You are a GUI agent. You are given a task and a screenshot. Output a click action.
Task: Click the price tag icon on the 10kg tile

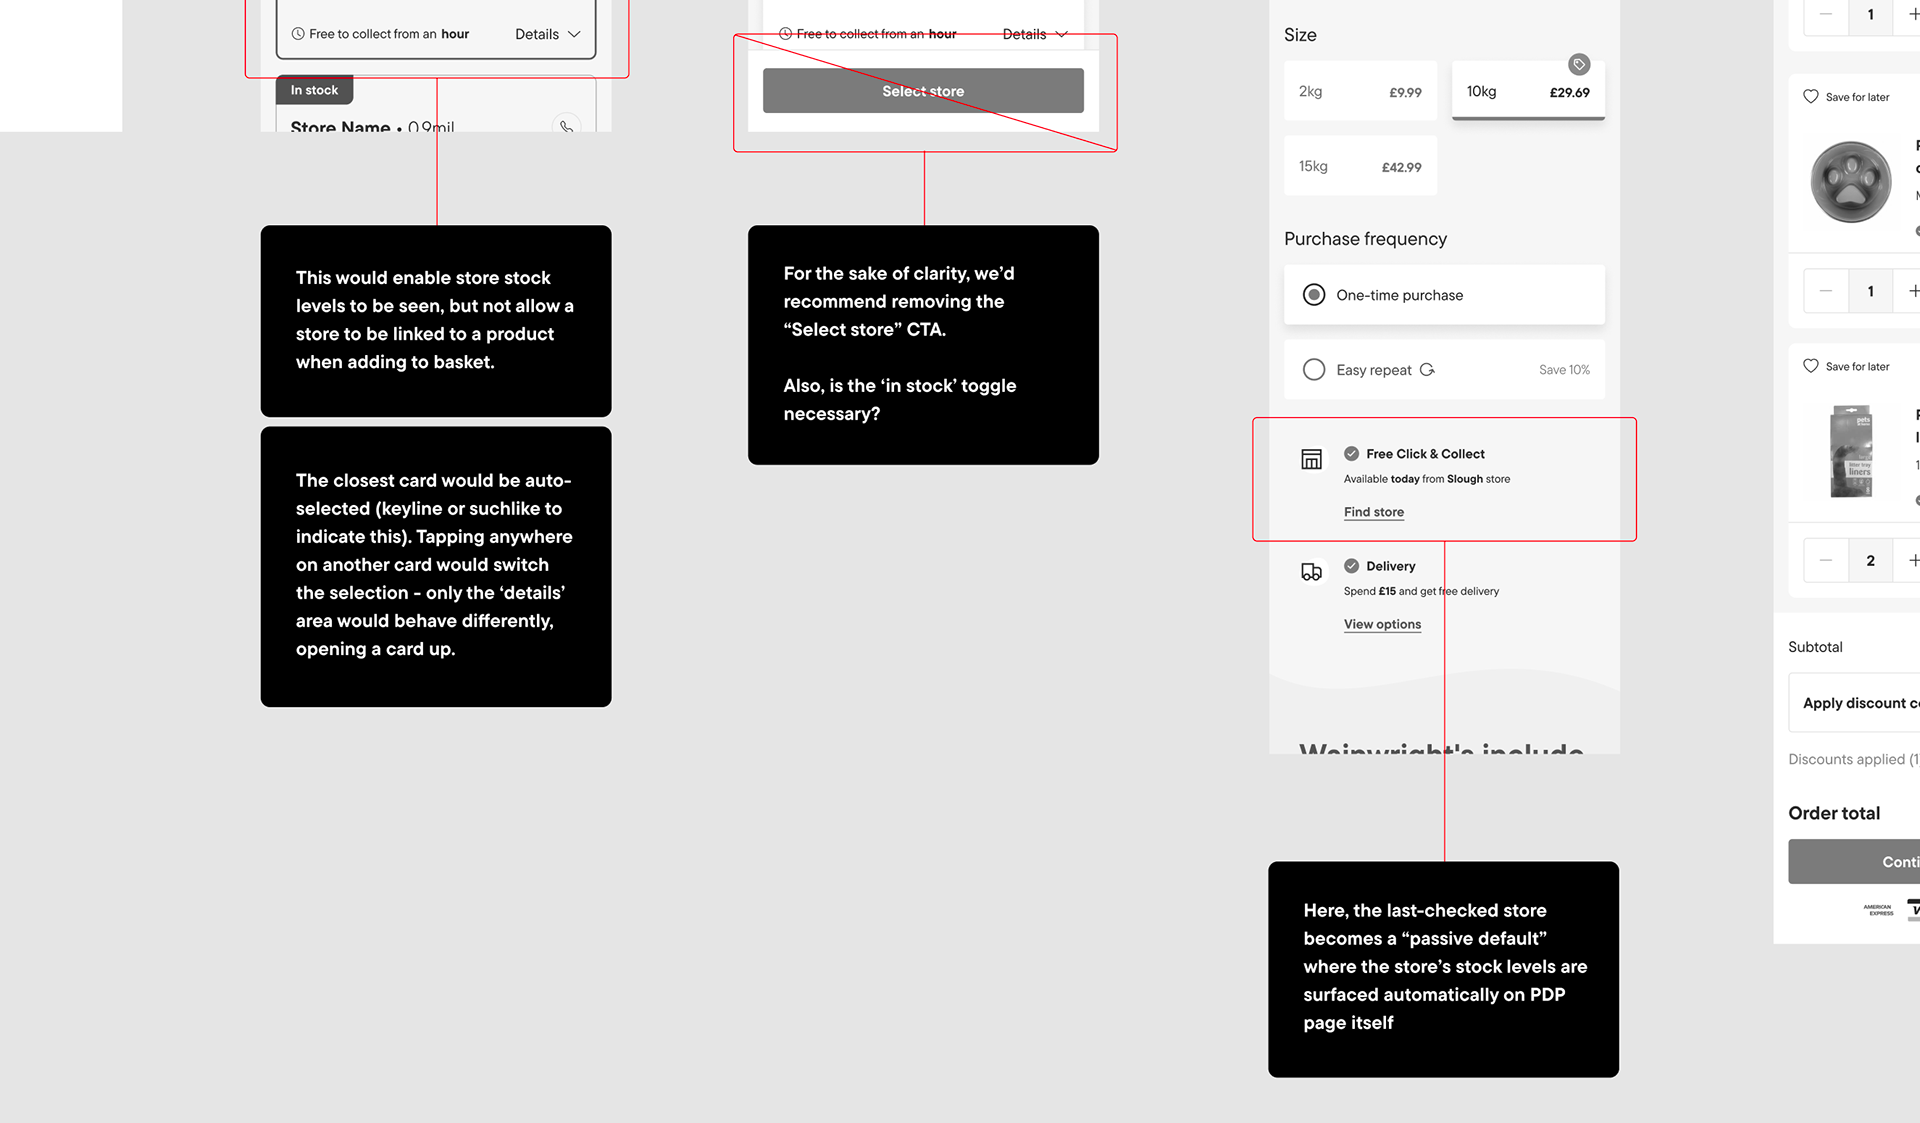click(x=1579, y=64)
